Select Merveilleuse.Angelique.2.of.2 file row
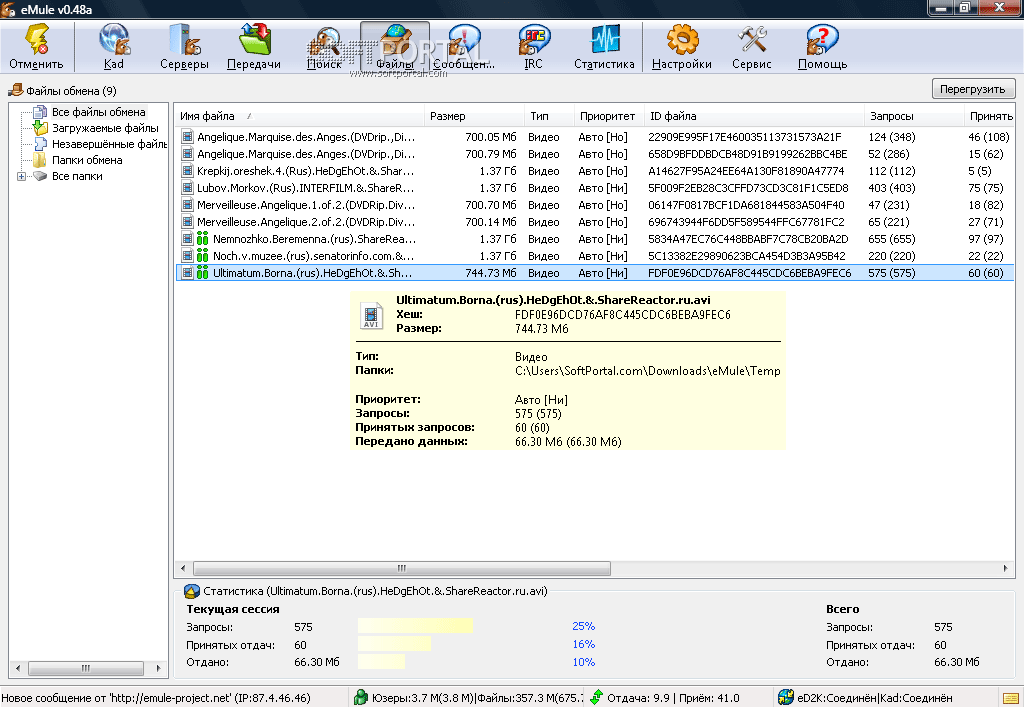Screen dimensions: 1024x708 point(594,222)
